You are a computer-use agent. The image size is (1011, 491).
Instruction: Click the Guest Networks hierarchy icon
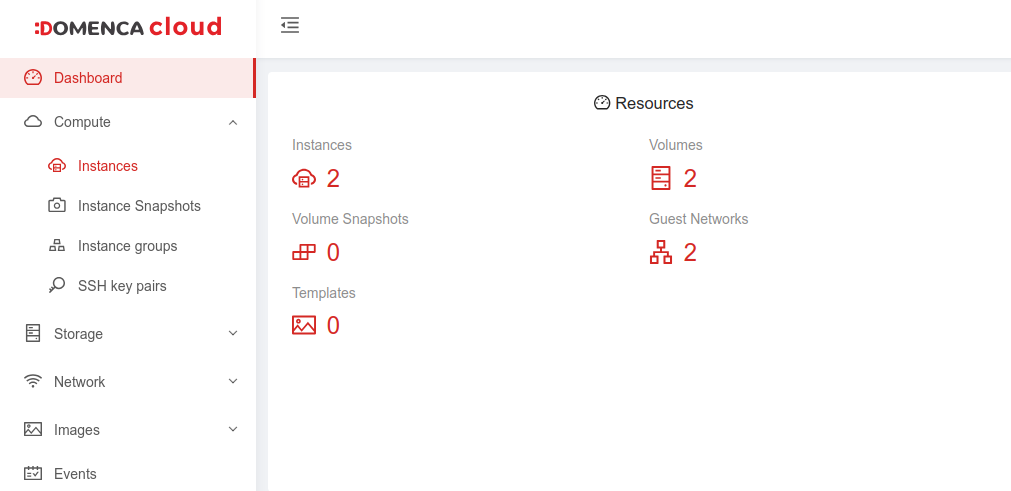[661, 253]
